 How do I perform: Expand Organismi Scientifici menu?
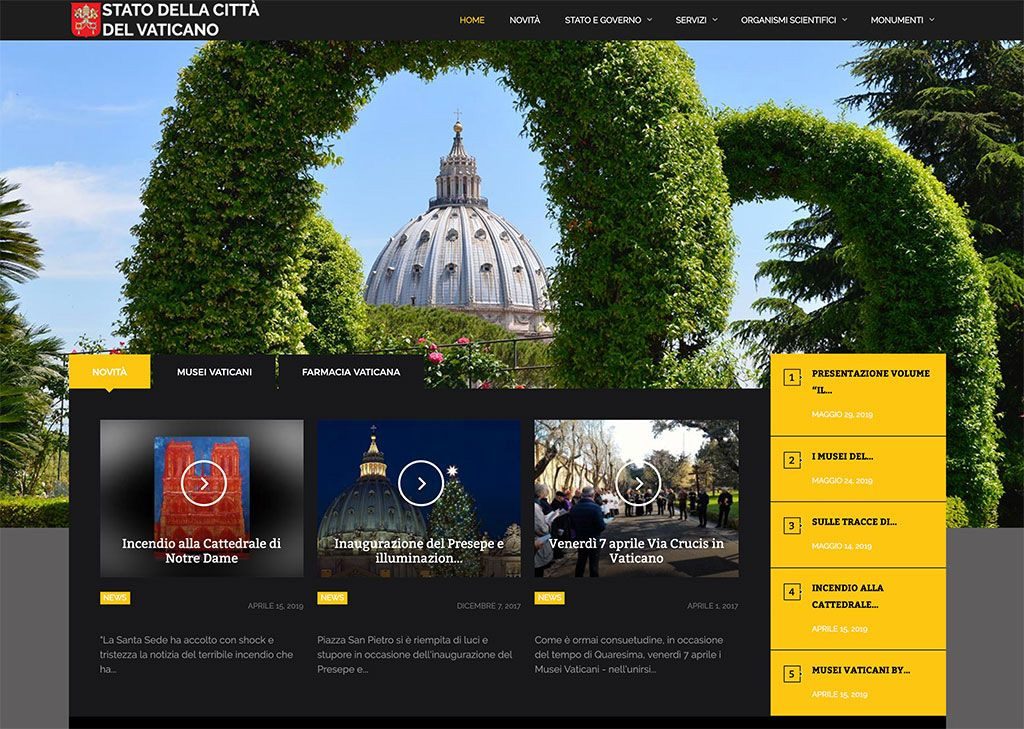[x=793, y=20]
